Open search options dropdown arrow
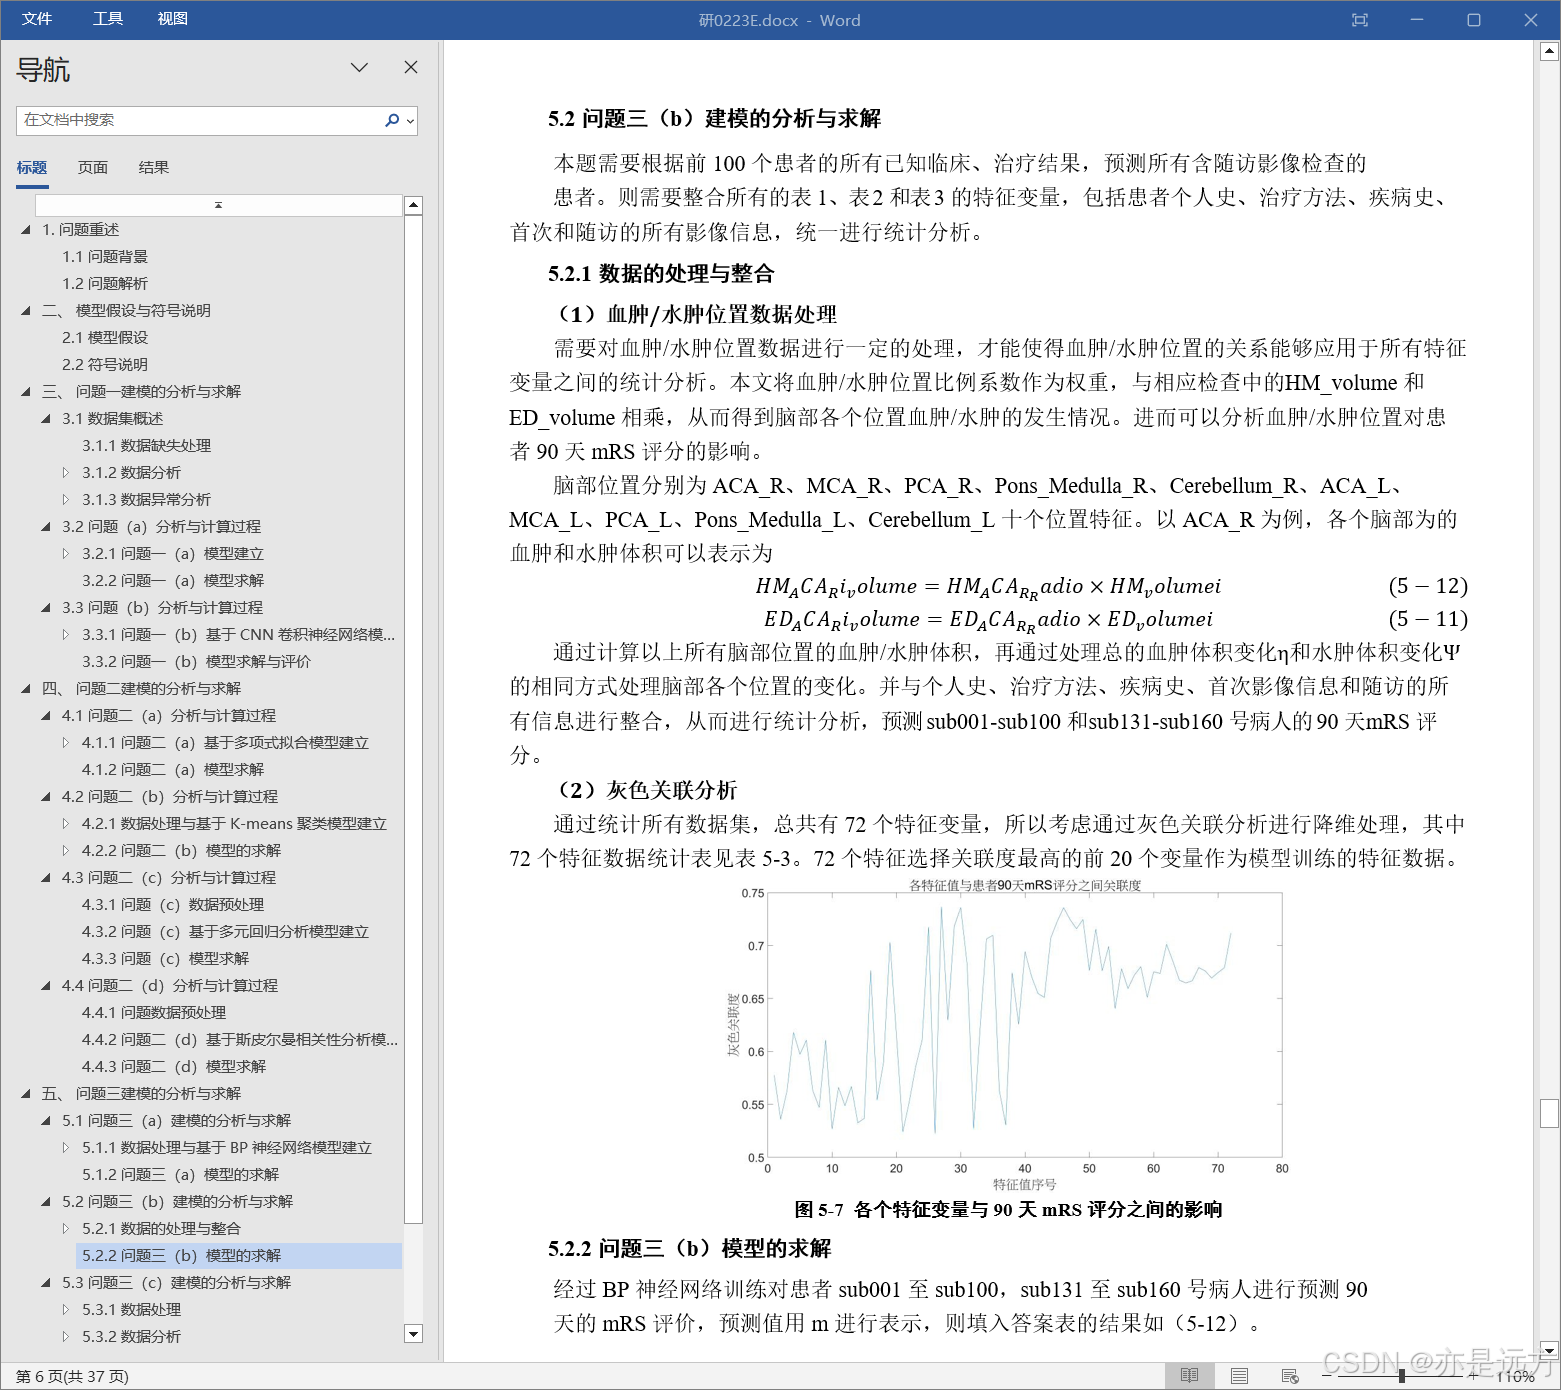Viewport: 1561px width, 1390px height. (410, 121)
